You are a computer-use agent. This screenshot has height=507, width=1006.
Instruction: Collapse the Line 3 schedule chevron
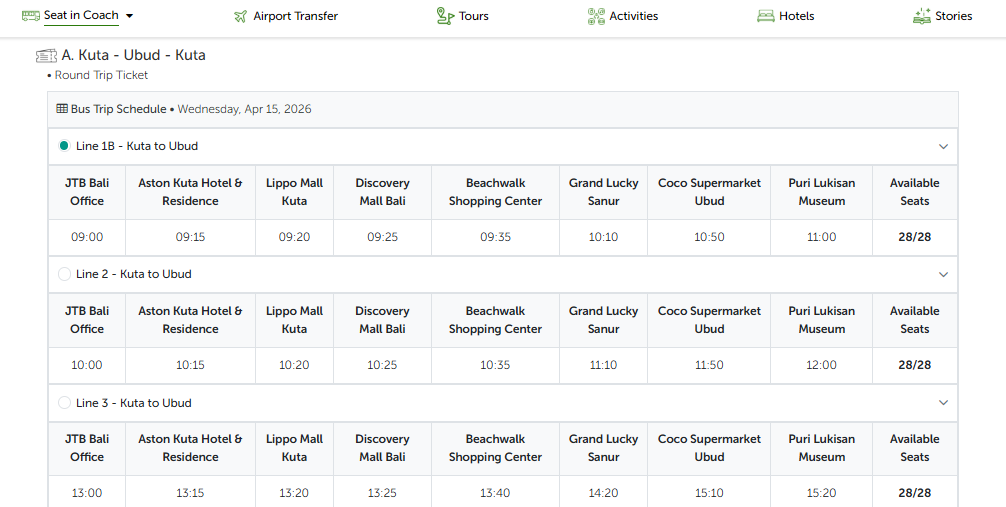(x=943, y=403)
